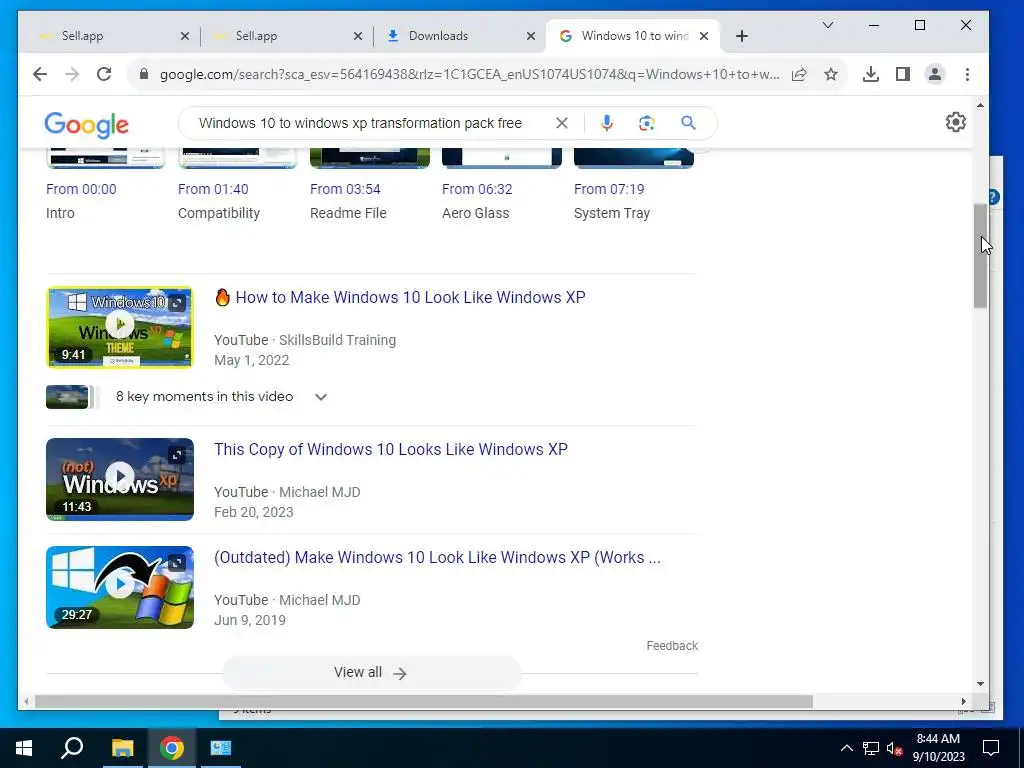The width and height of the screenshot is (1024, 768).
Task: Open File Explorer from taskbar
Action: click(122, 748)
